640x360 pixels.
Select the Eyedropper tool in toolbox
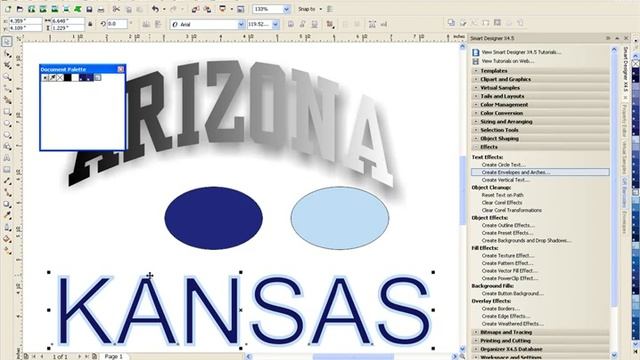7,216
